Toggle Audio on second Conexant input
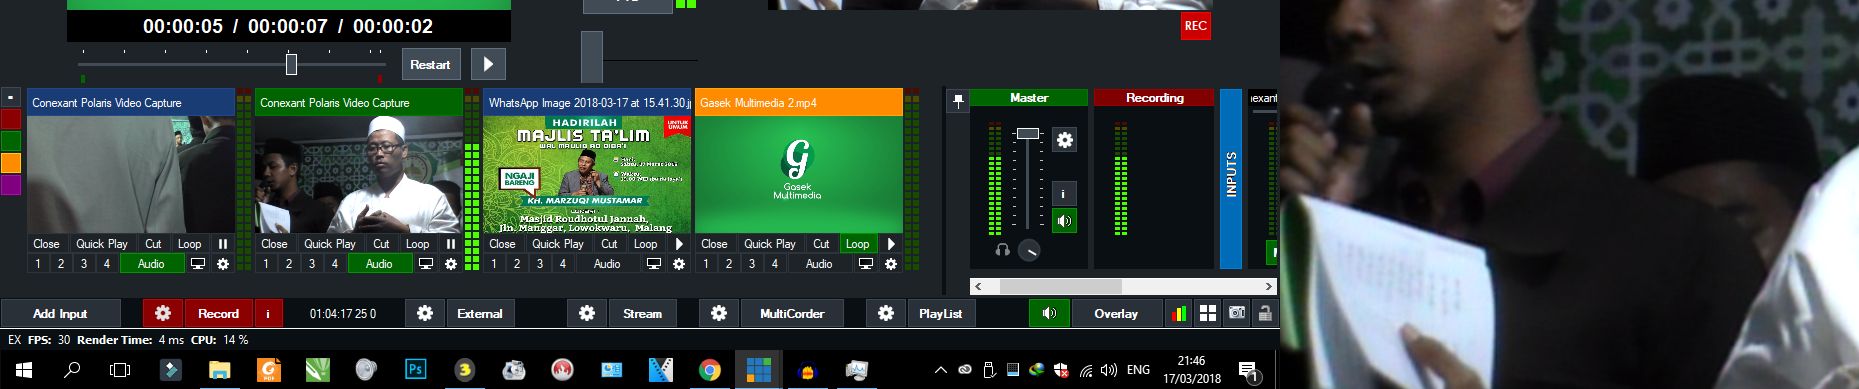The width and height of the screenshot is (1859, 389). 379,264
